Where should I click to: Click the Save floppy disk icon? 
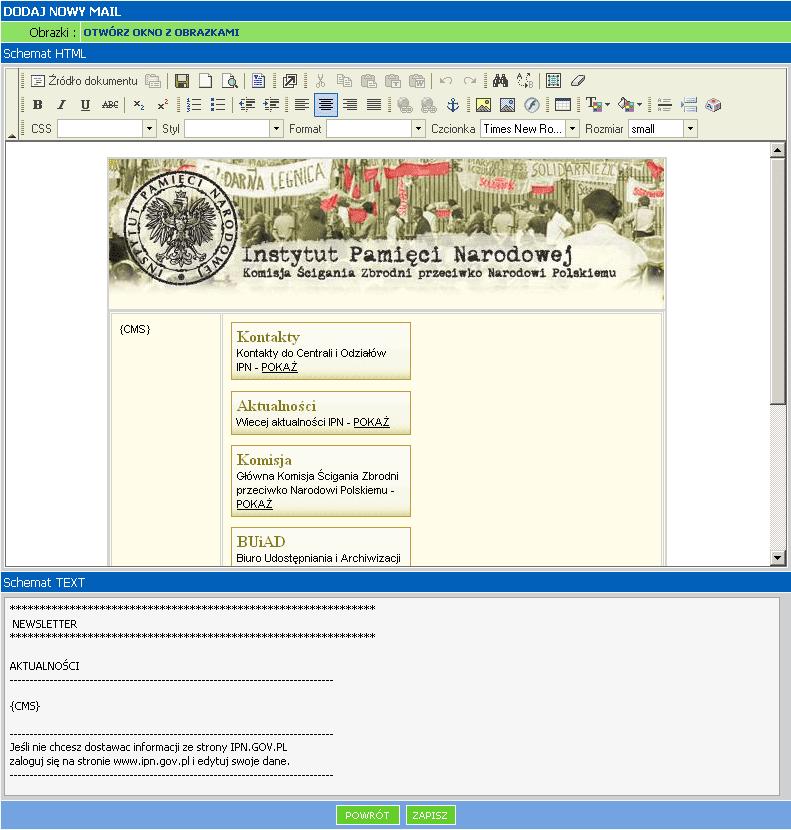(182, 81)
